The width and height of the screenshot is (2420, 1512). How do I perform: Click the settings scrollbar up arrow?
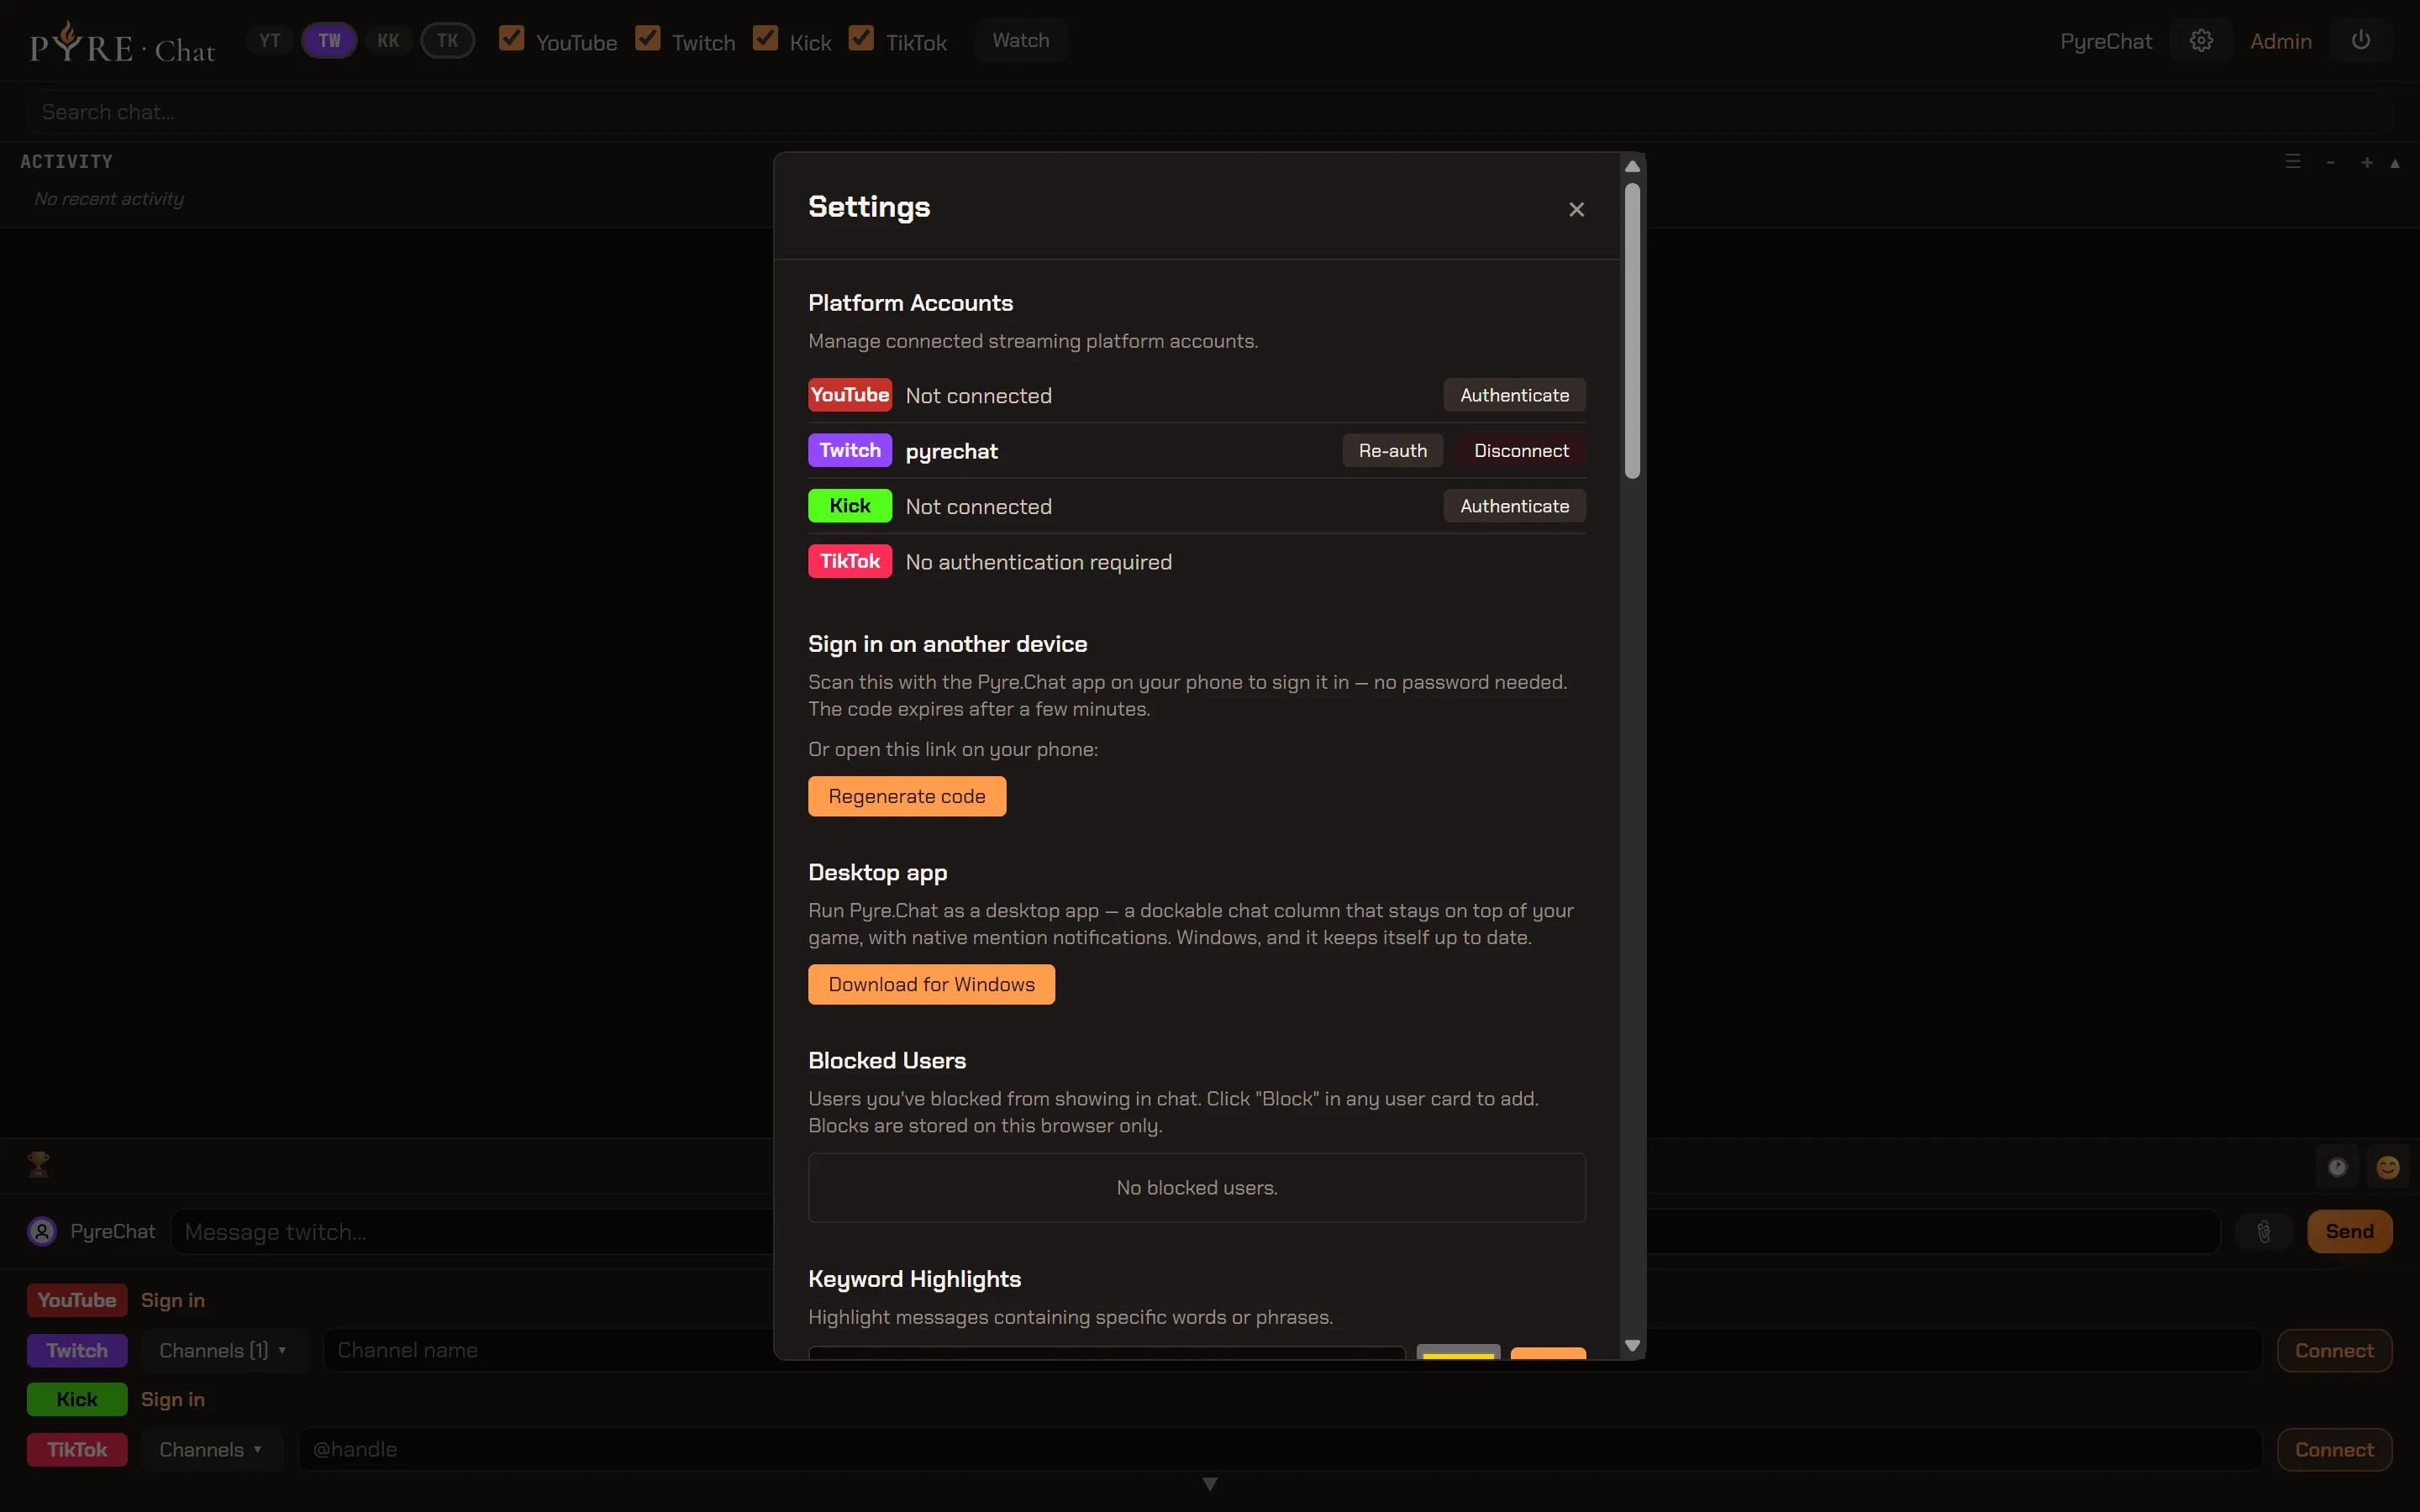click(1632, 166)
